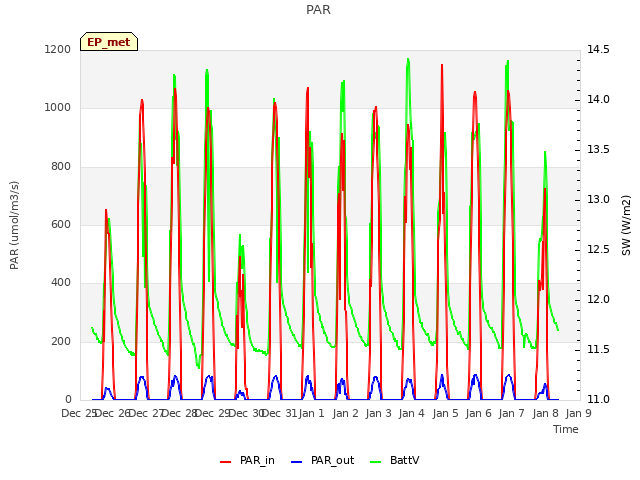Click the 1000 left axis tick label
The image size is (640, 480).
pos(58,108)
